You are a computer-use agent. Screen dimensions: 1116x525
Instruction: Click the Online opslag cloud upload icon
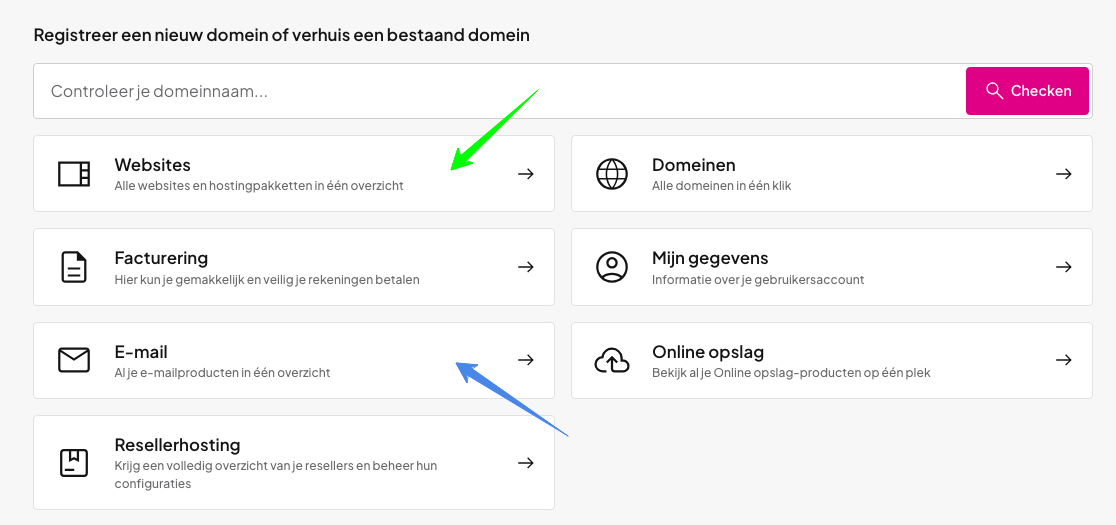pyautogui.click(x=611, y=360)
